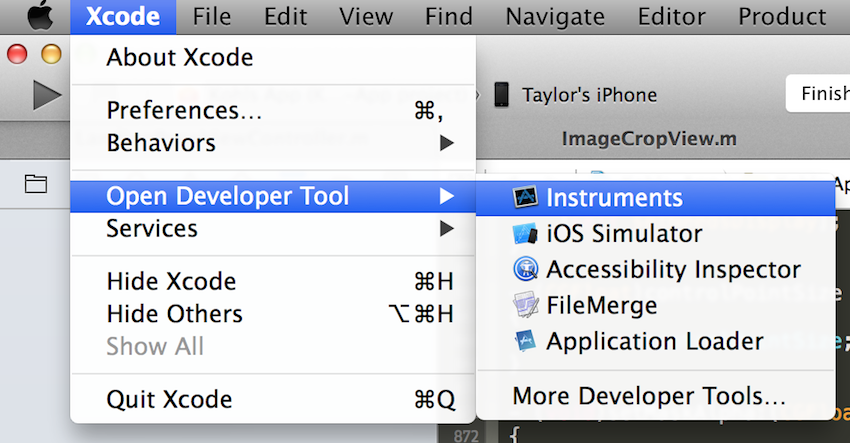Choose Hide Xcode

point(273,281)
